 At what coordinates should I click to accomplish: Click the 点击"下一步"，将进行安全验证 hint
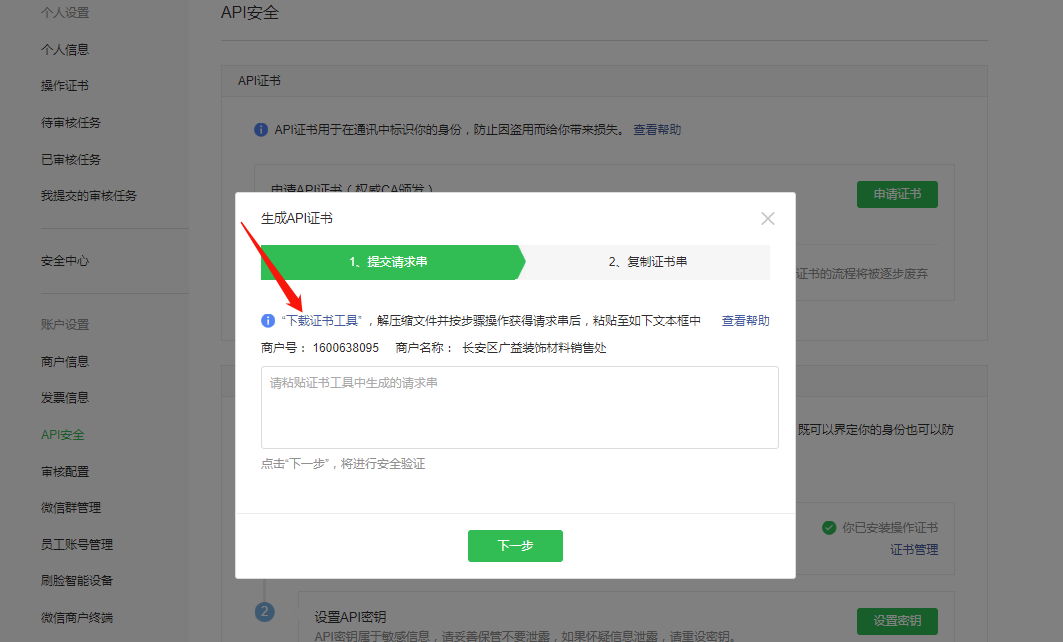coord(343,464)
